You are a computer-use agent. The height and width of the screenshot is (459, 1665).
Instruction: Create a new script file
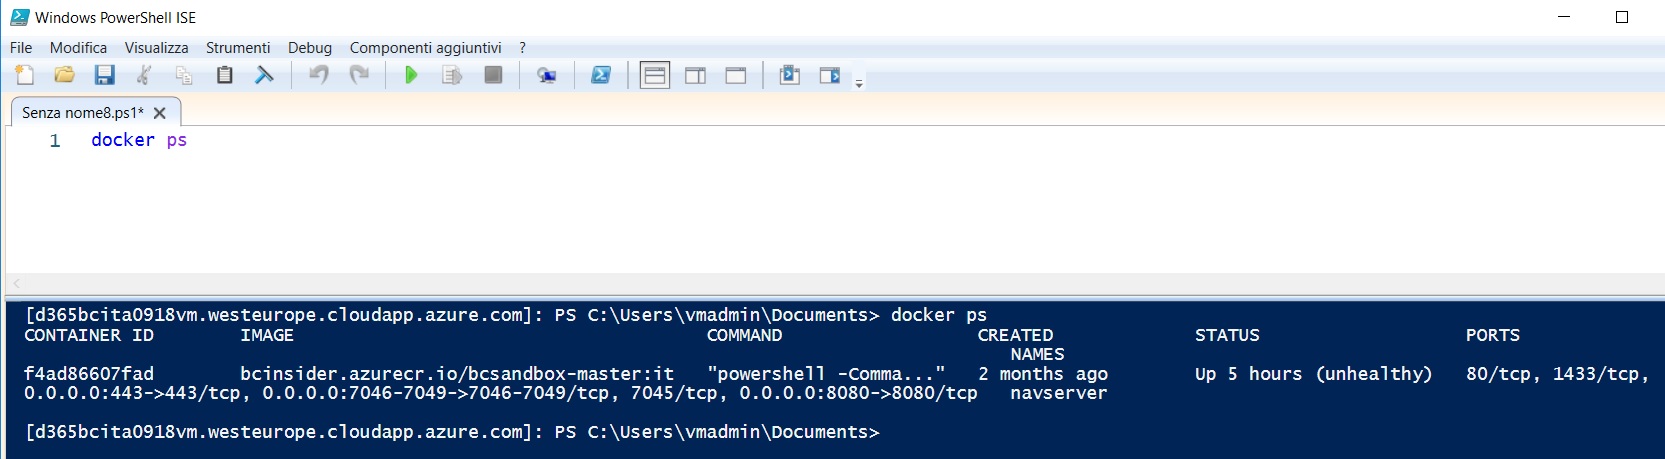pyautogui.click(x=25, y=75)
